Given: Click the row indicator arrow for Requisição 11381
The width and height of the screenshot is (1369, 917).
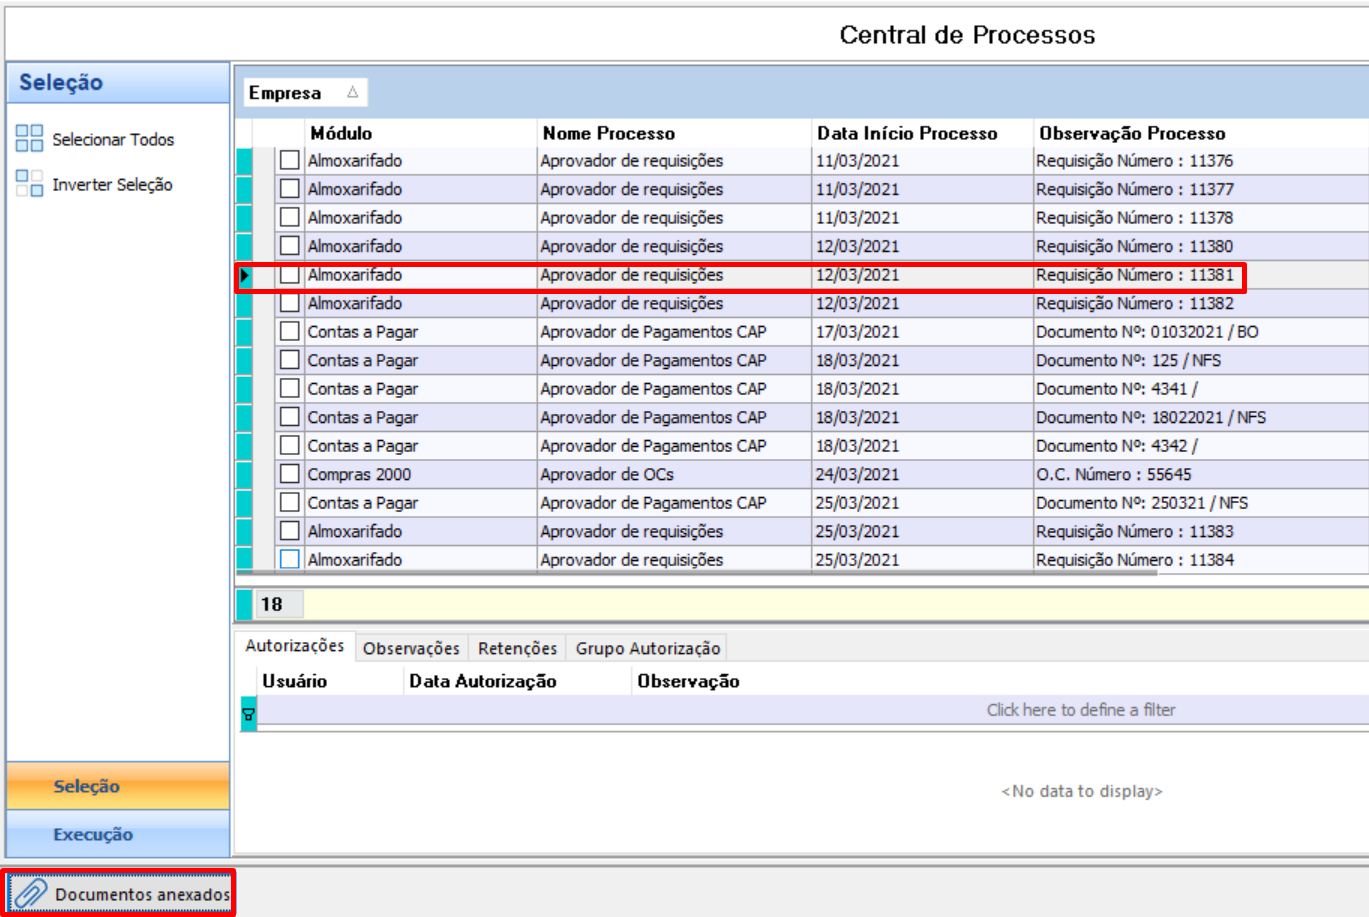Looking at the screenshot, I should coord(245,275).
